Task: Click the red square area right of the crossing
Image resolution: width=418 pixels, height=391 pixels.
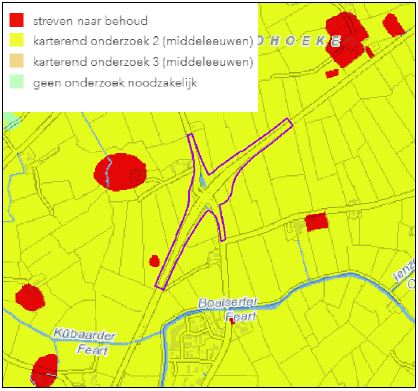Action: pos(317,222)
